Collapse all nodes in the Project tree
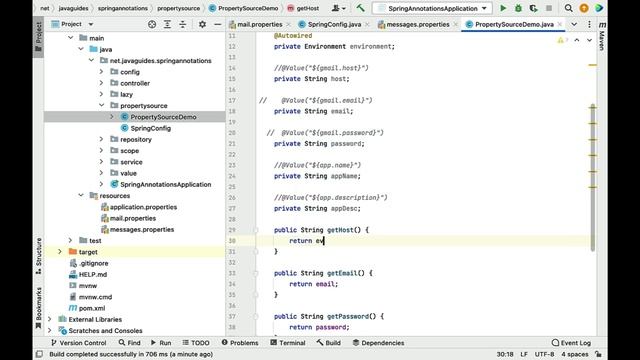 182,24
